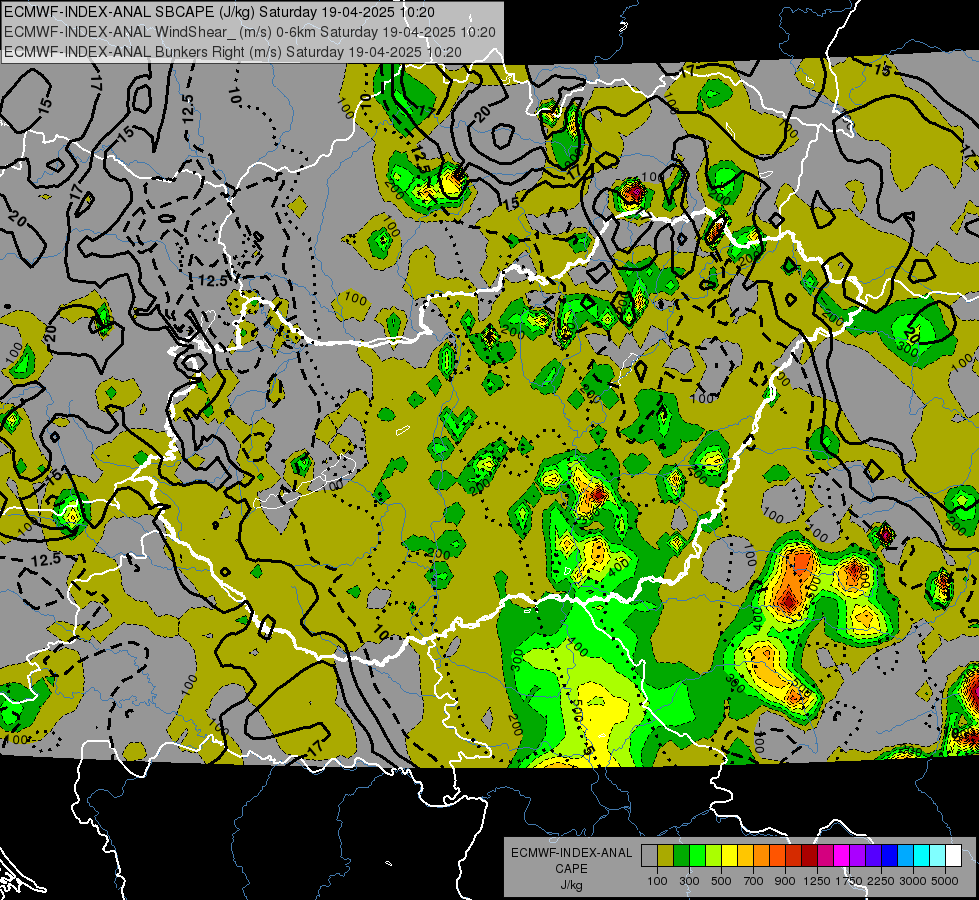Select the indigo swatch left of 2250 tick
Image resolution: width=979 pixels, height=900 pixels.
click(873, 856)
